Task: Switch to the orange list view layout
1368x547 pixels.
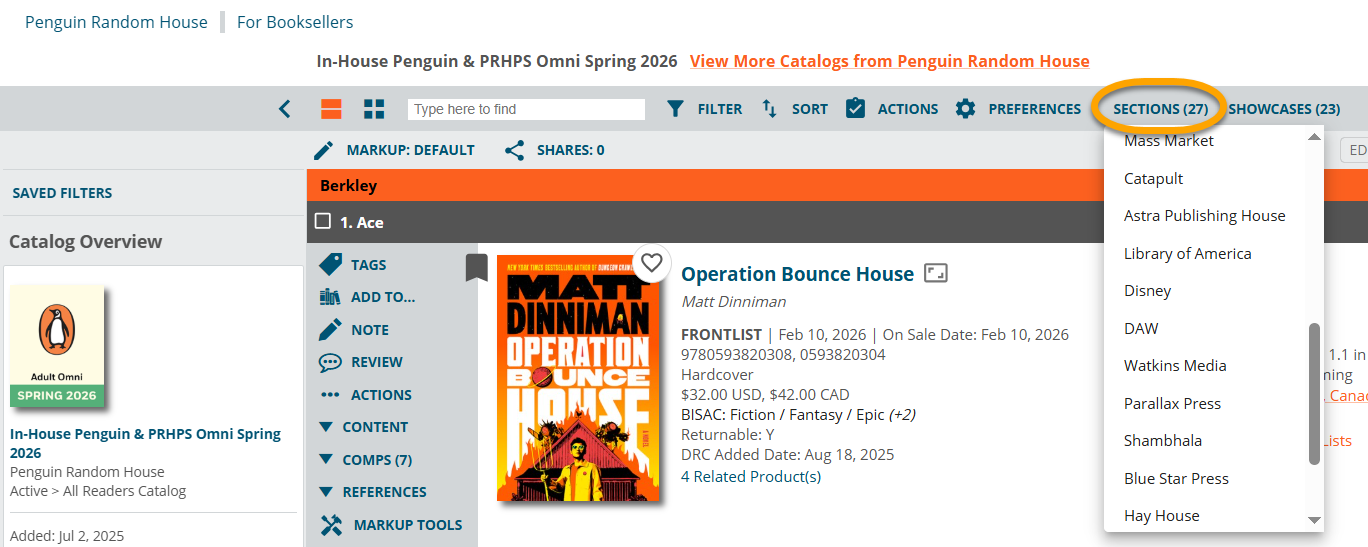Action: [331, 109]
